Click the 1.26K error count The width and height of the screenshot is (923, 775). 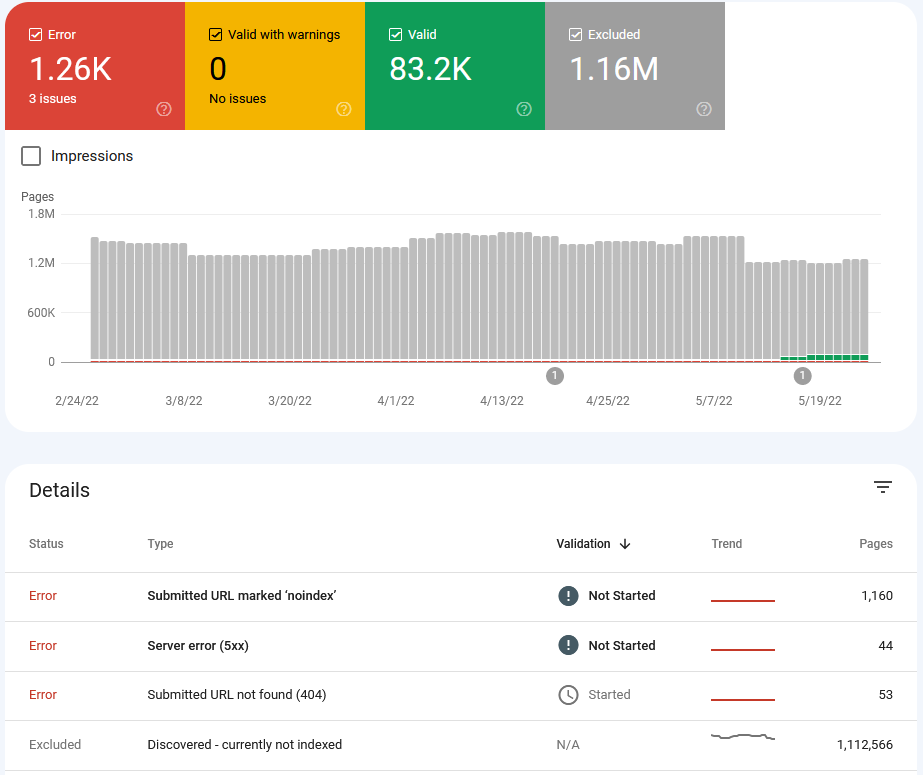[x=70, y=69]
